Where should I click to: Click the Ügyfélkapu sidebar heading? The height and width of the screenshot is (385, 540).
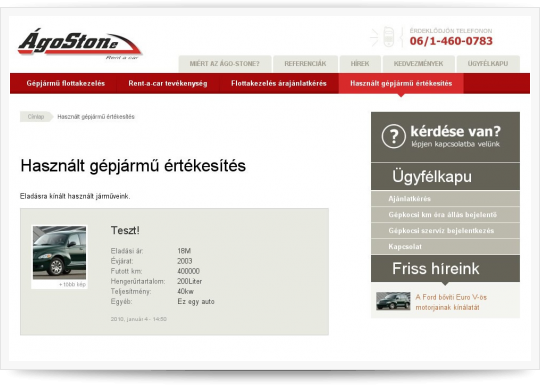click(x=432, y=177)
